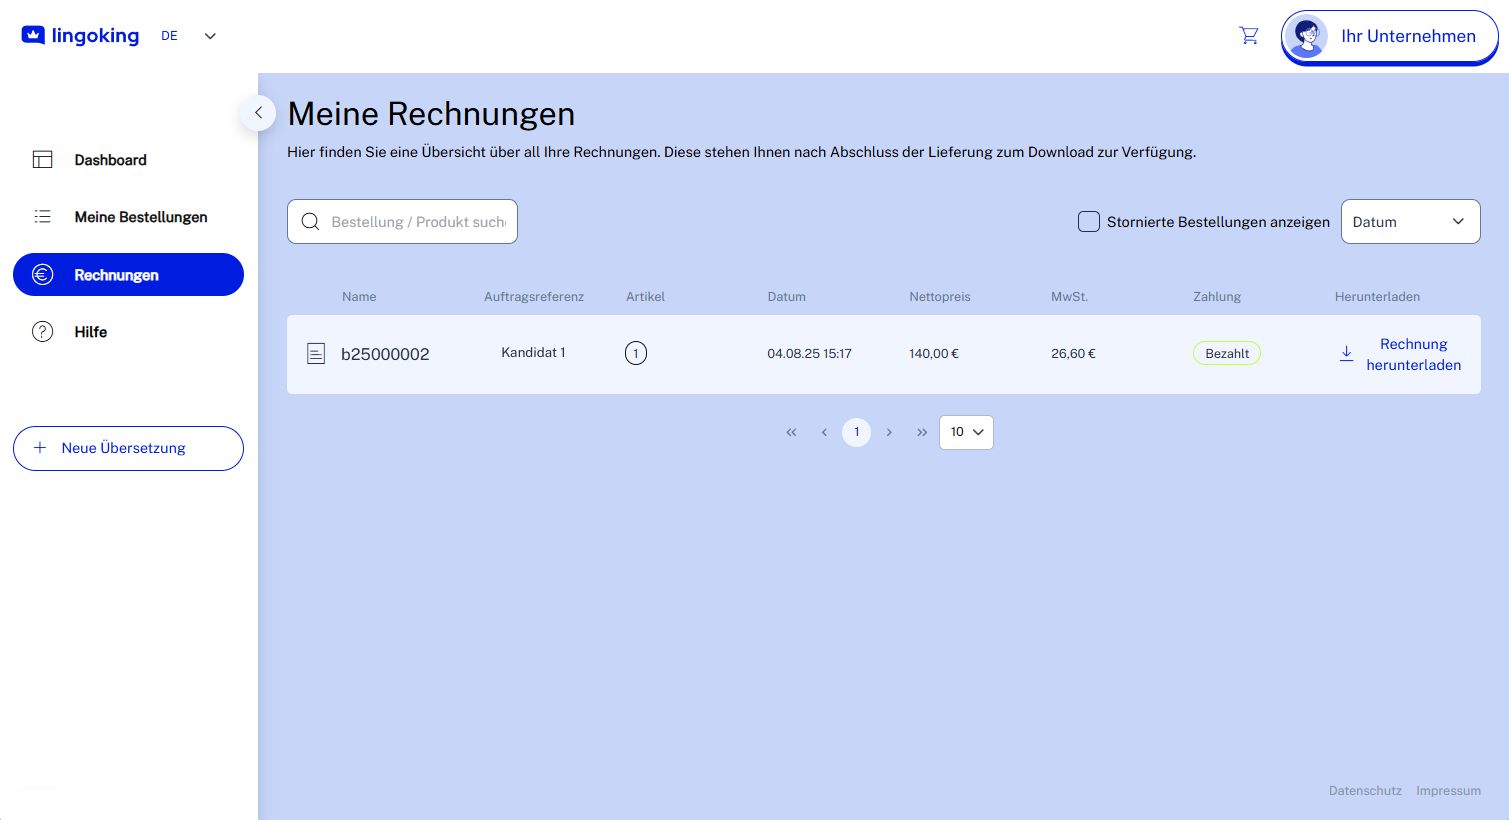Switch to Meine Bestellungen in the sidebar
Viewport: 1509px width, 820px height.
141,216
